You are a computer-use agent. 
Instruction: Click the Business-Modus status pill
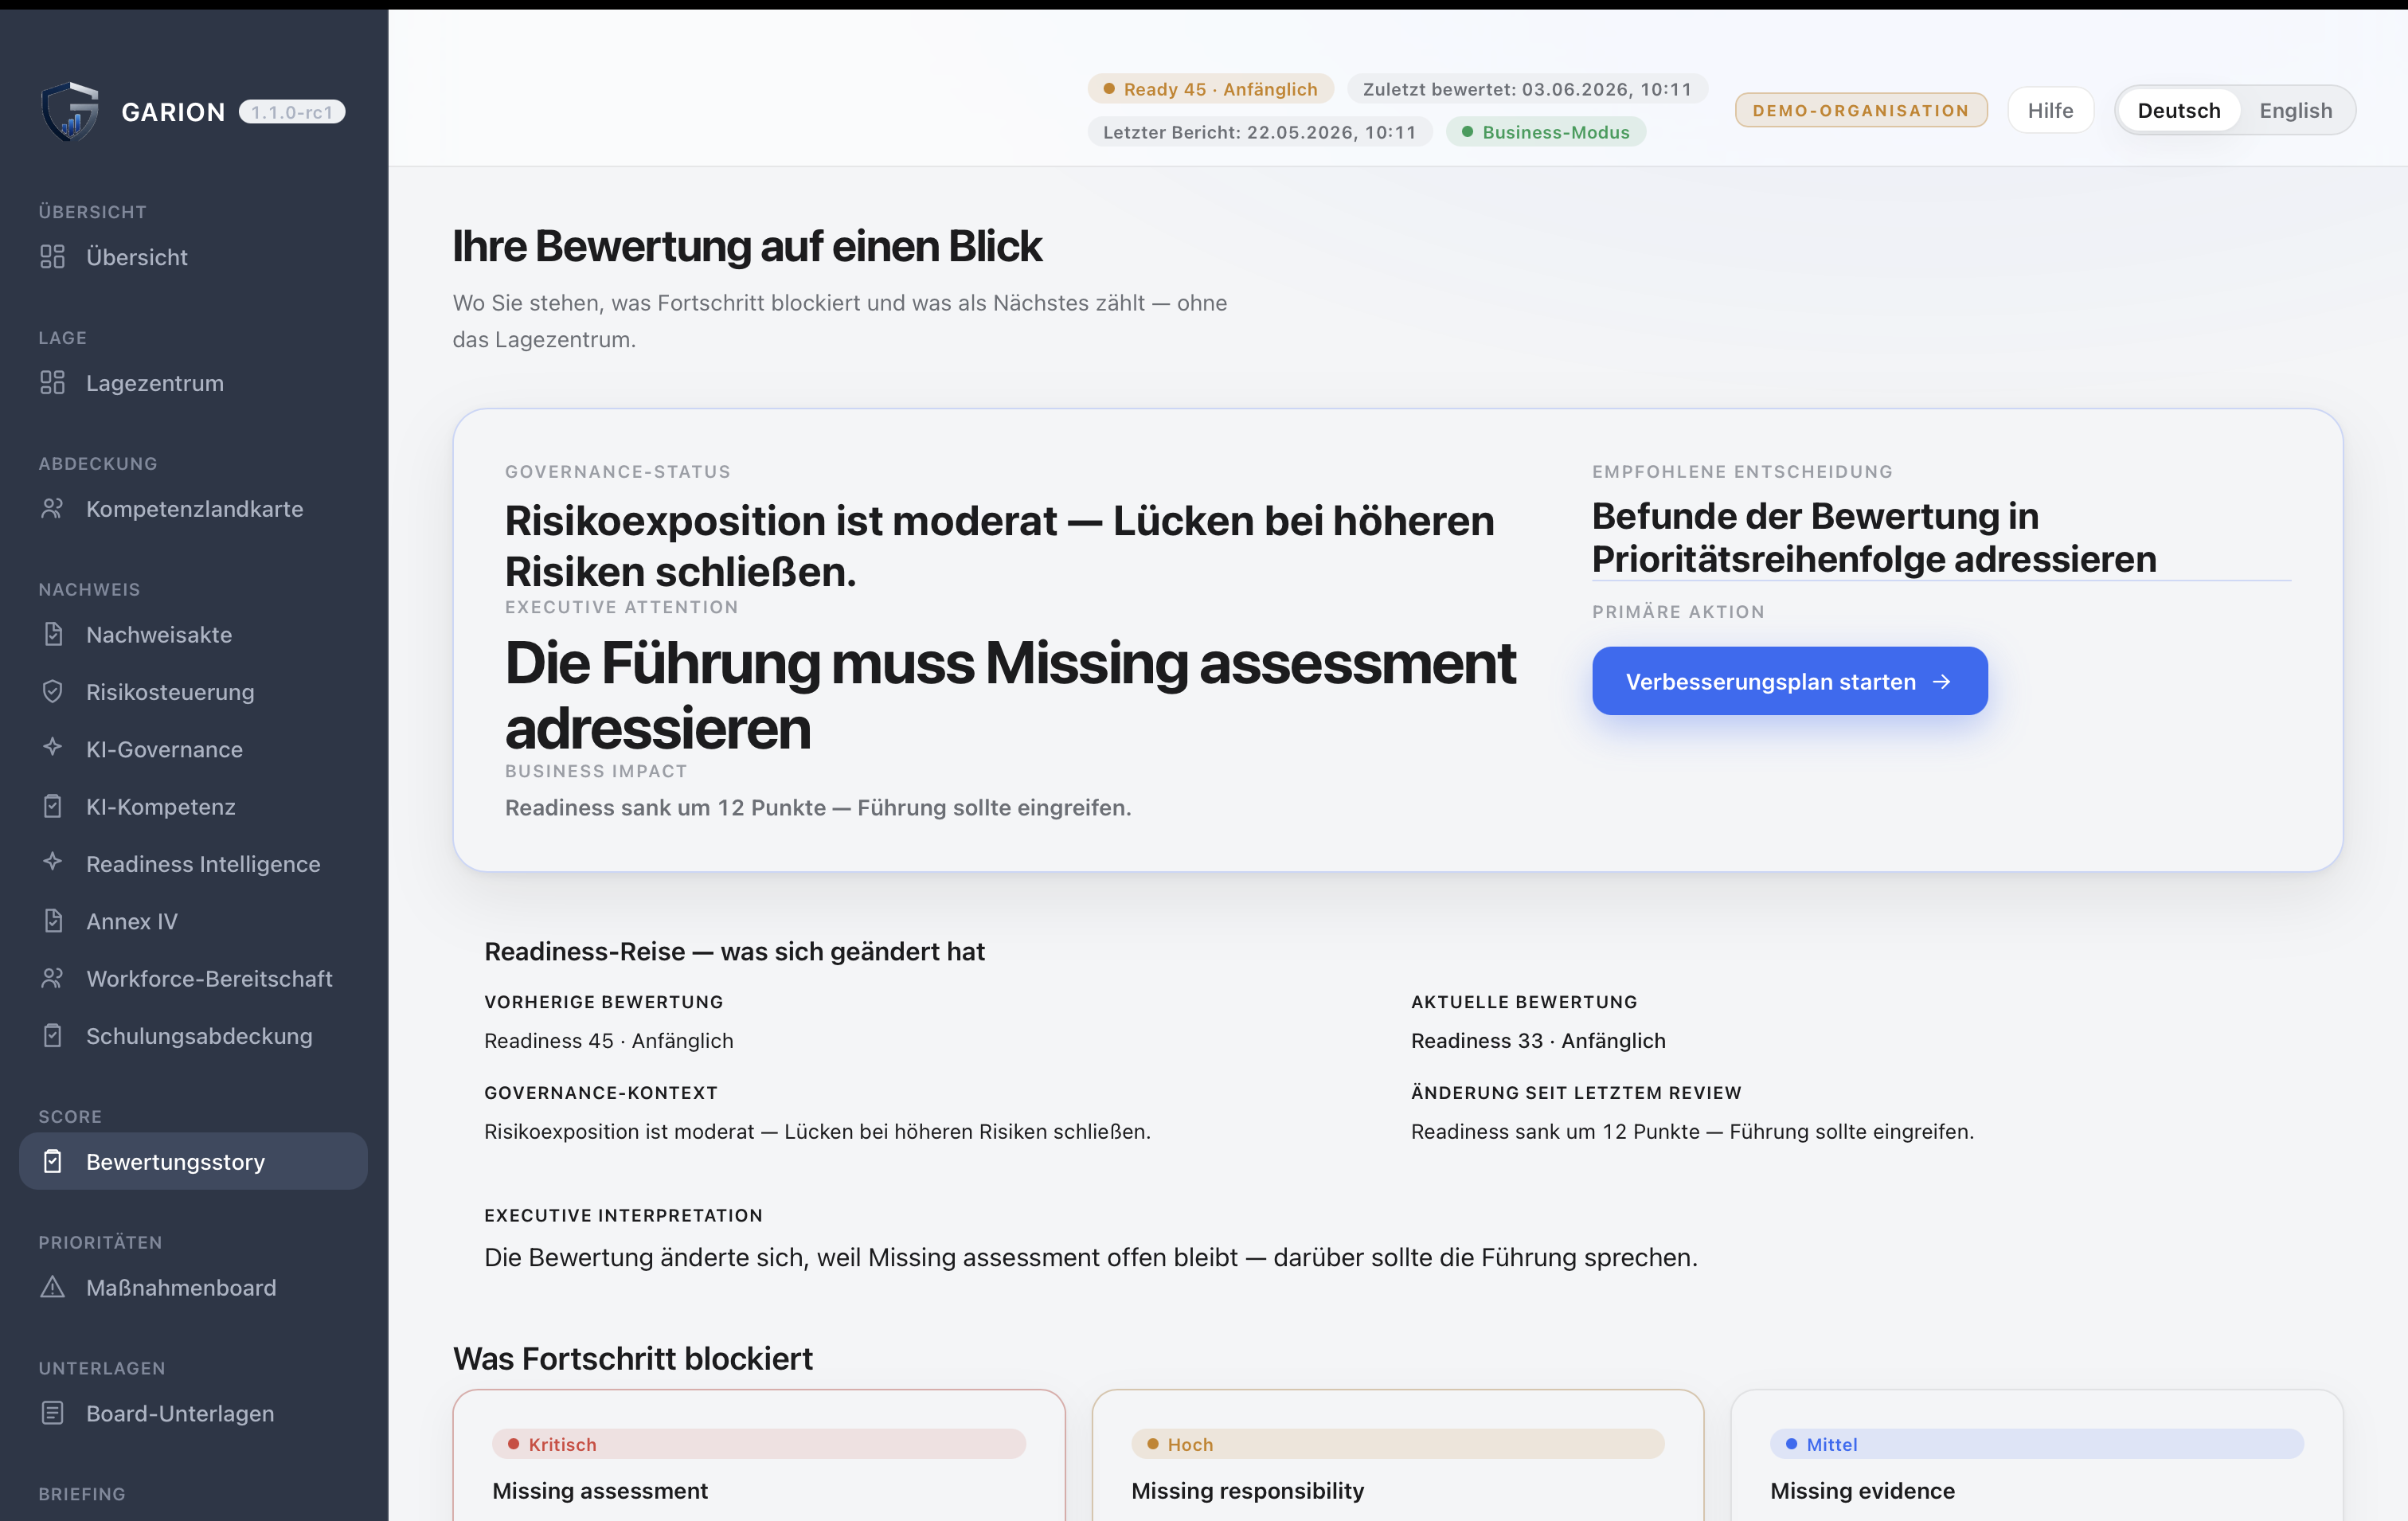1545,132
